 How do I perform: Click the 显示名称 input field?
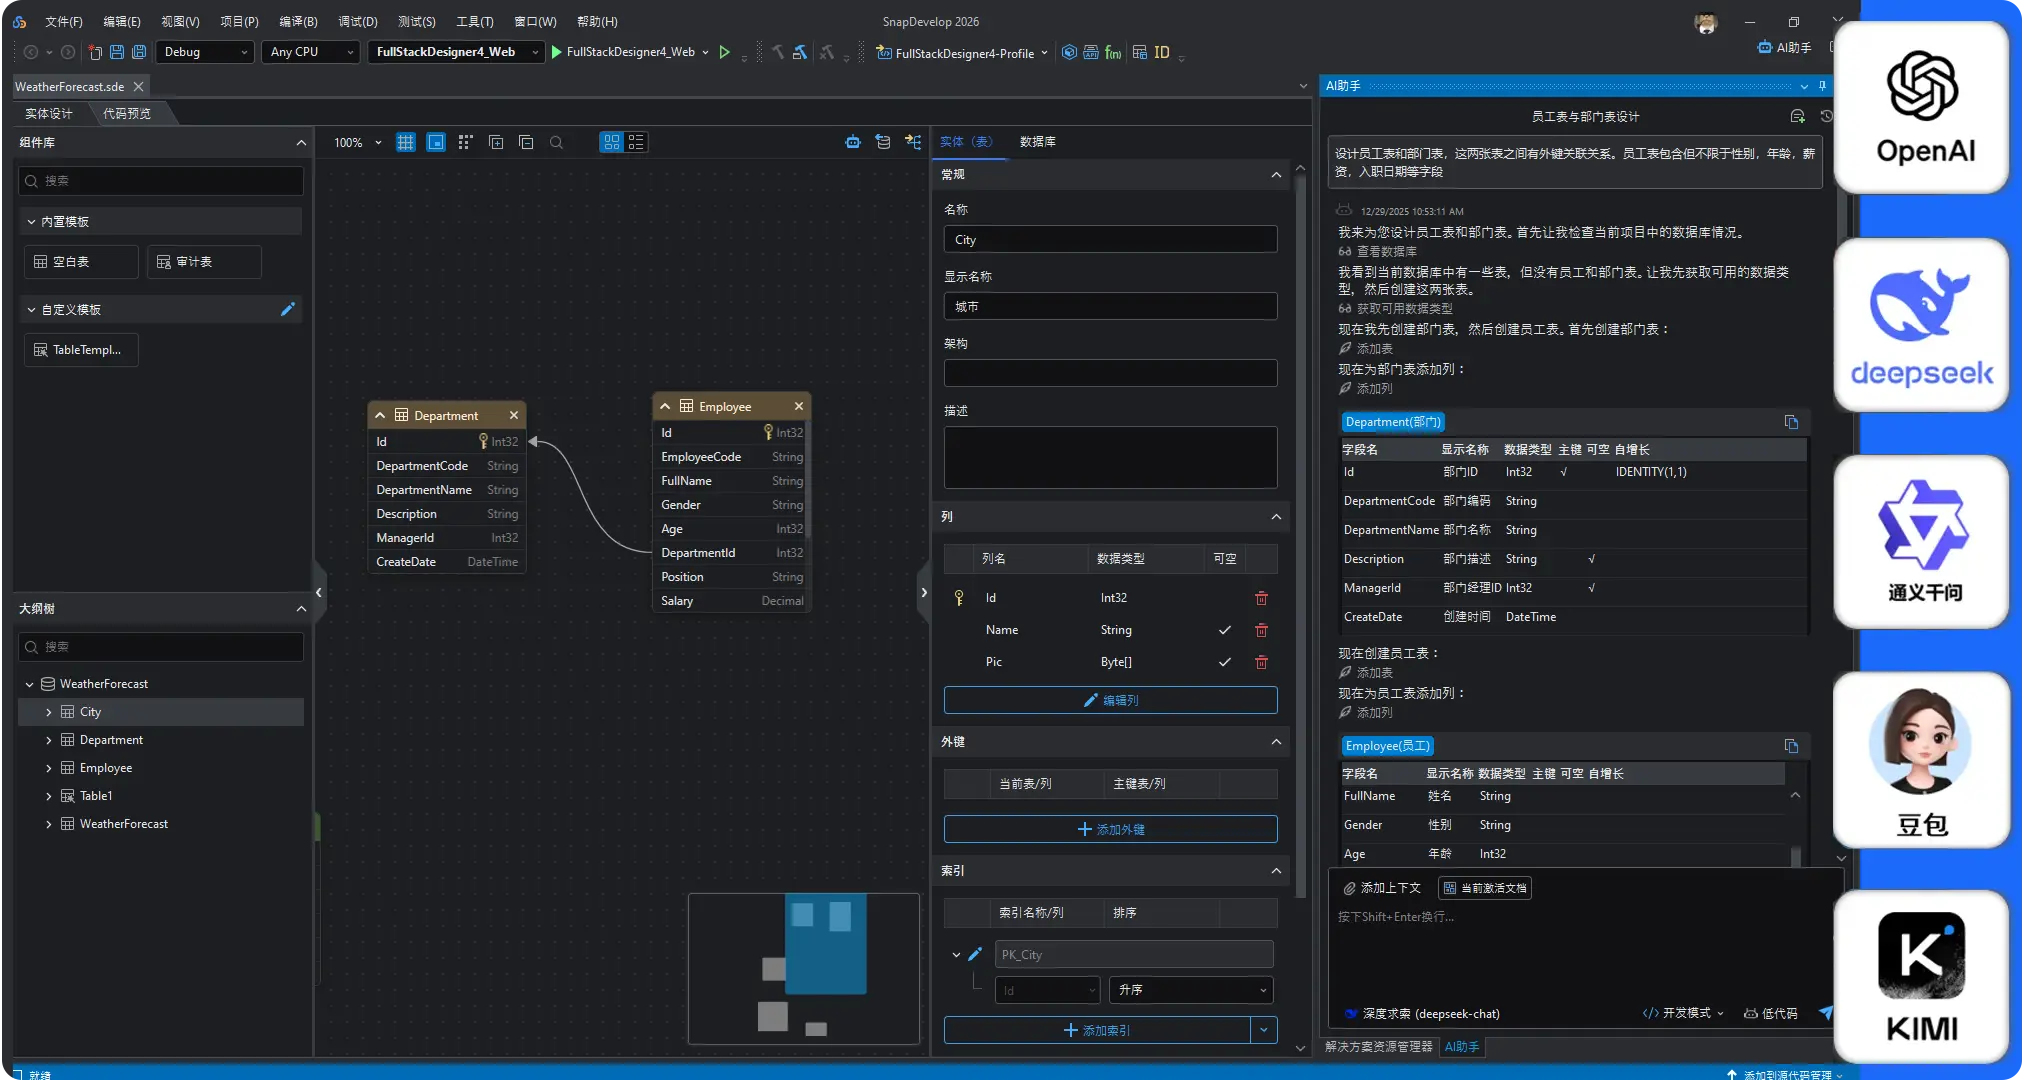1110,306
